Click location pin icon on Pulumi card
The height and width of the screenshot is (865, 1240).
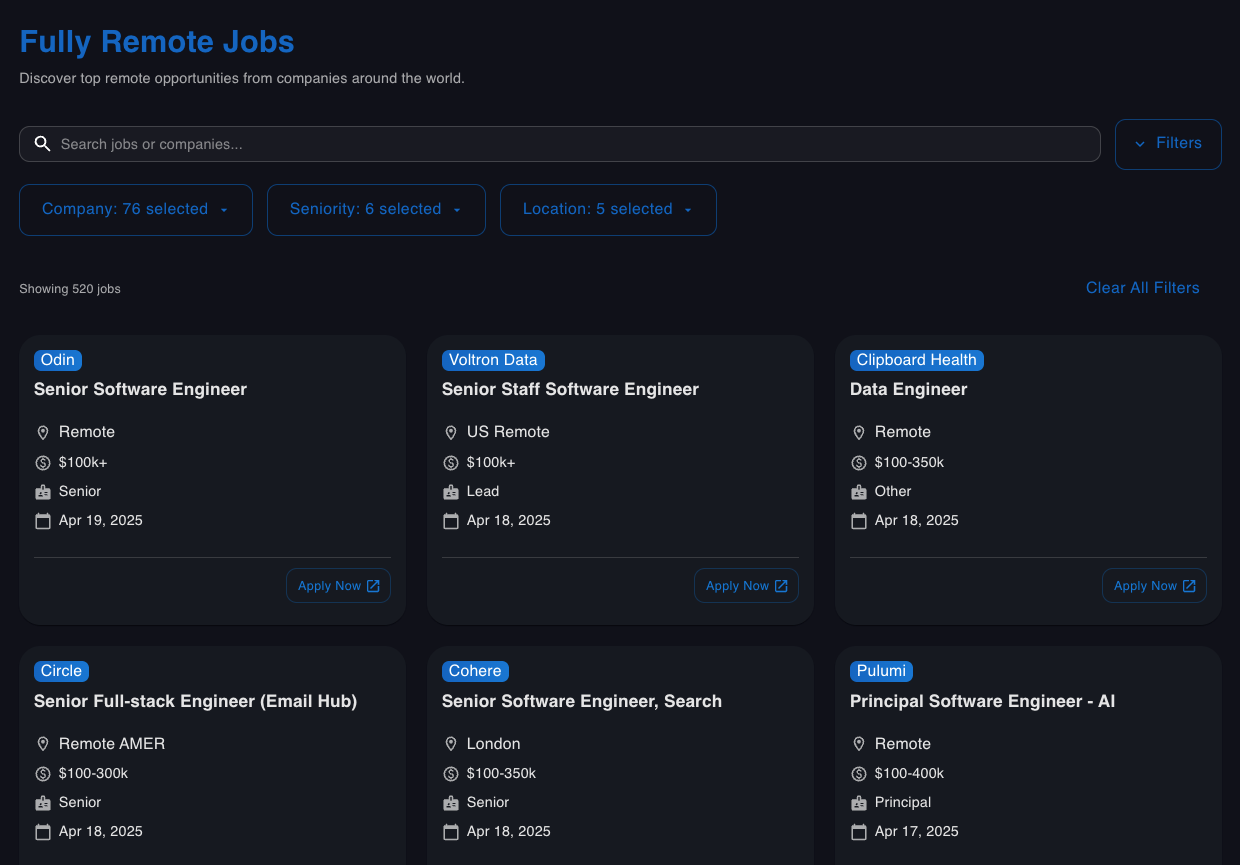(x=859, y=744)
